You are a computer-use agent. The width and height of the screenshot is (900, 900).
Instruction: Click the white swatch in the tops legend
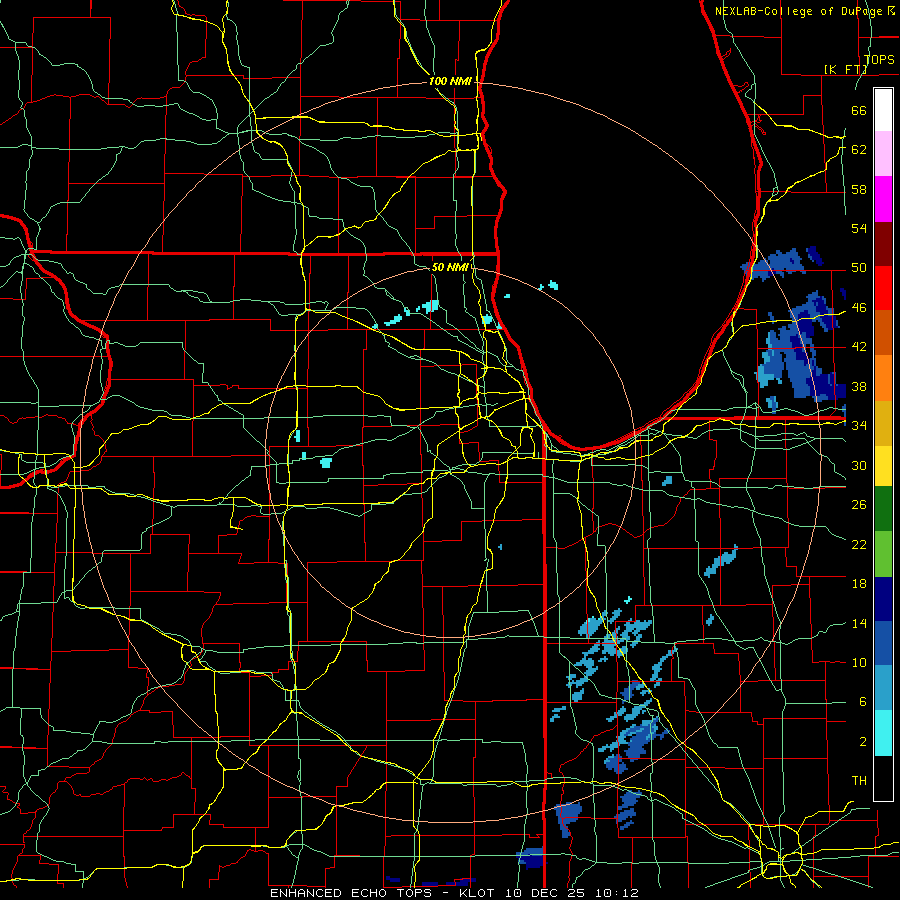pos(883,110)
